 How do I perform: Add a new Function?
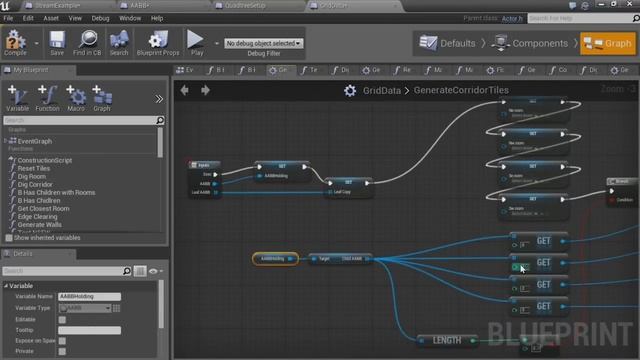click(47, 98)
